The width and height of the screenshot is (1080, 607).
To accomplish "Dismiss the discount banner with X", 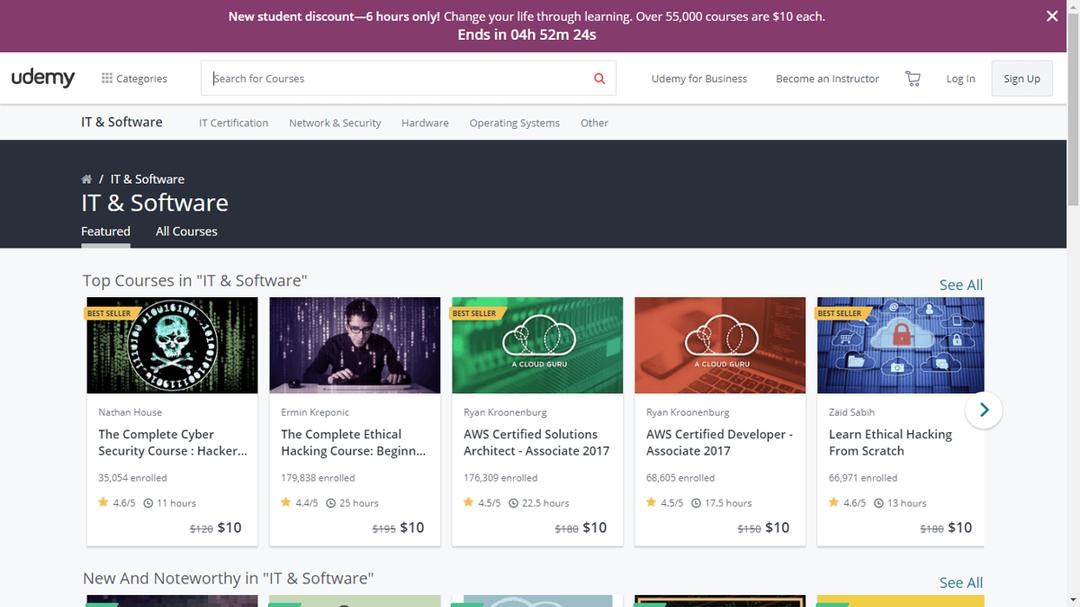I will (x=1052, y=16).
